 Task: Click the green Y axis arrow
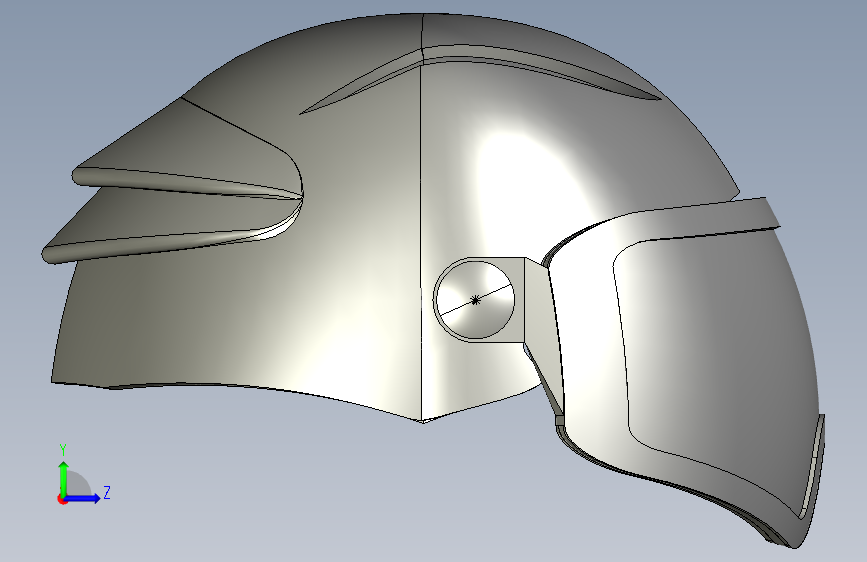pos(64,478)
